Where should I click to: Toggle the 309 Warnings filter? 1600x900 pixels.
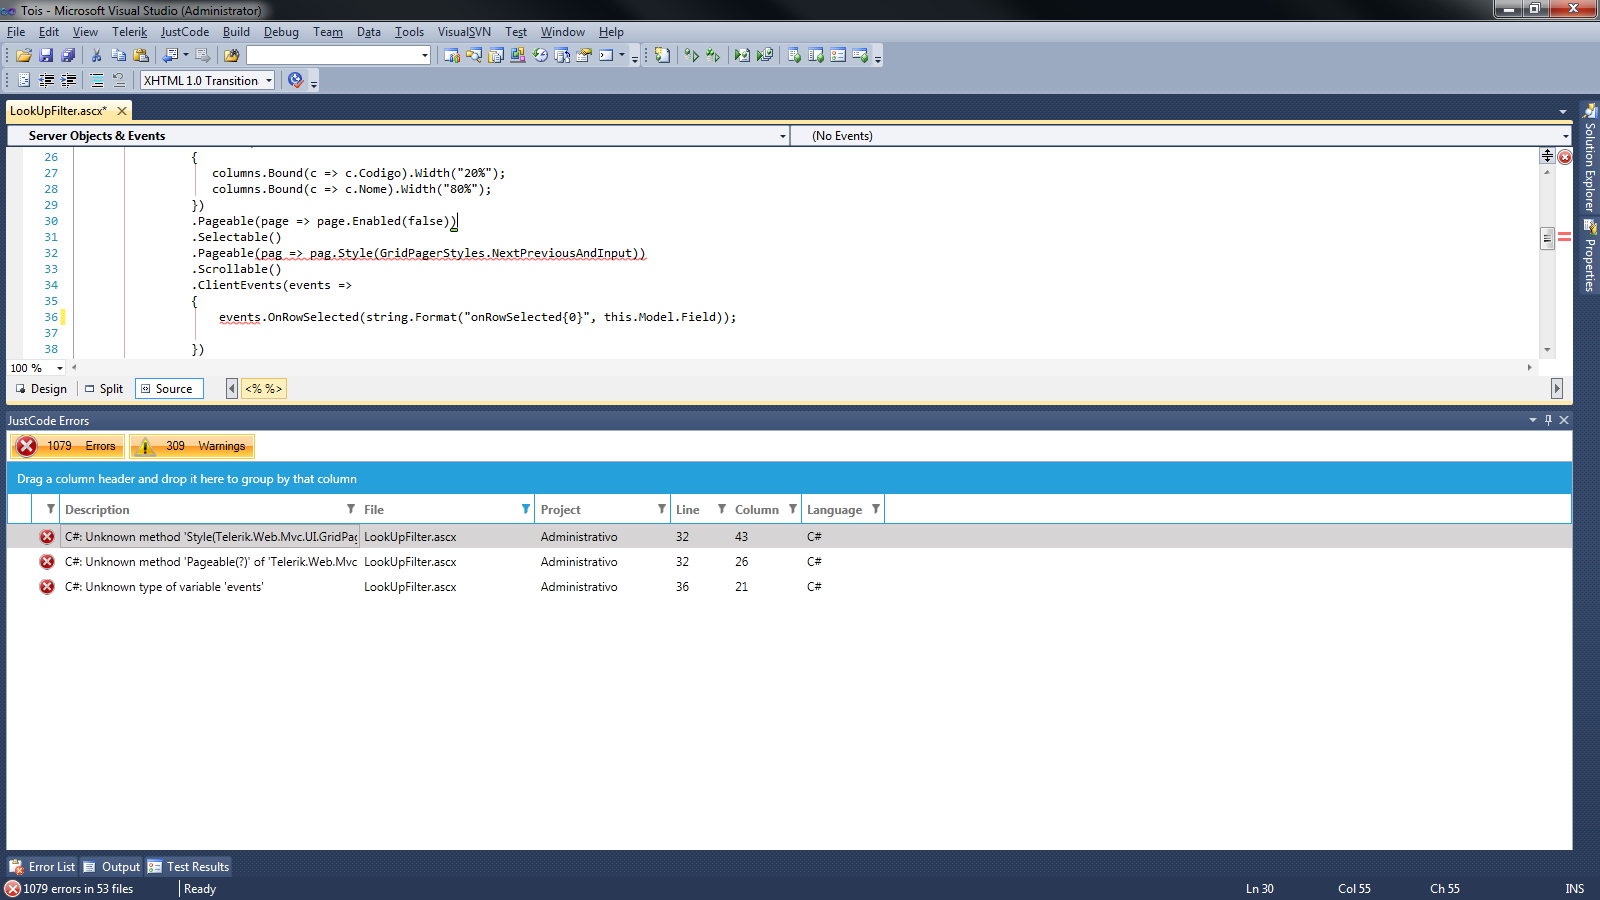click(192, 446)
